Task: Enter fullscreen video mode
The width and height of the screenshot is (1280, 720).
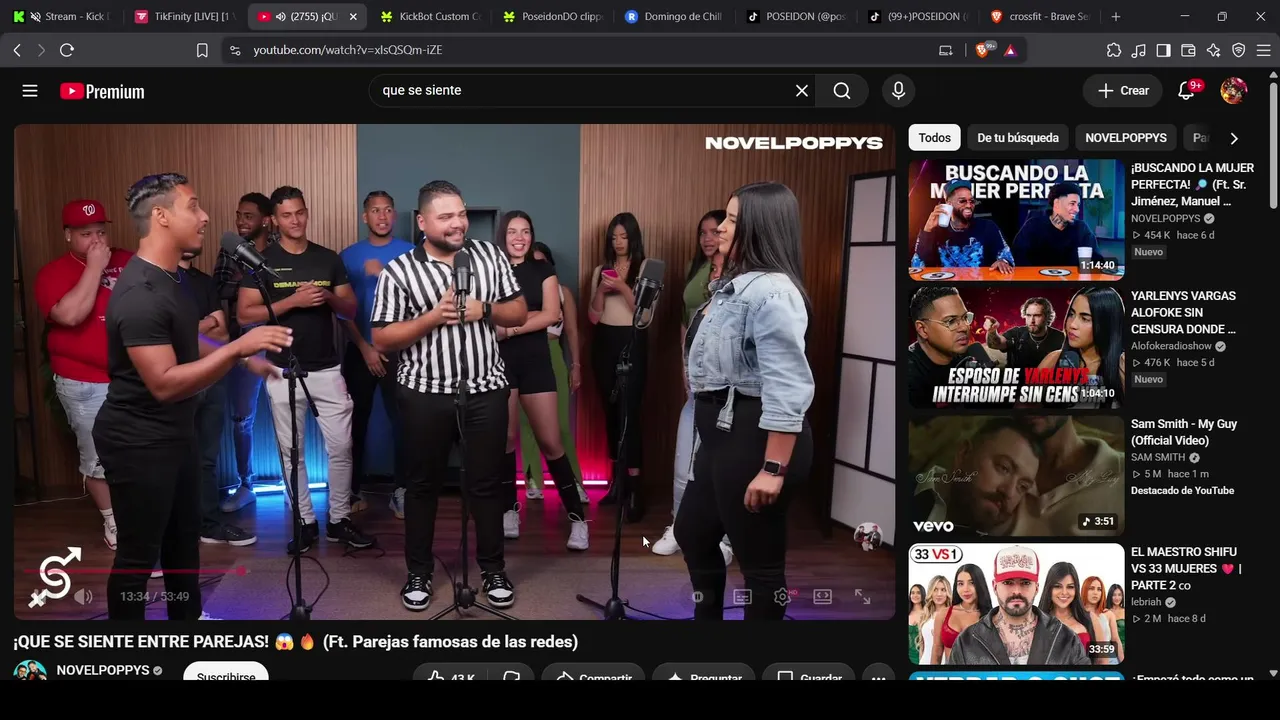Action: [862, 597]
